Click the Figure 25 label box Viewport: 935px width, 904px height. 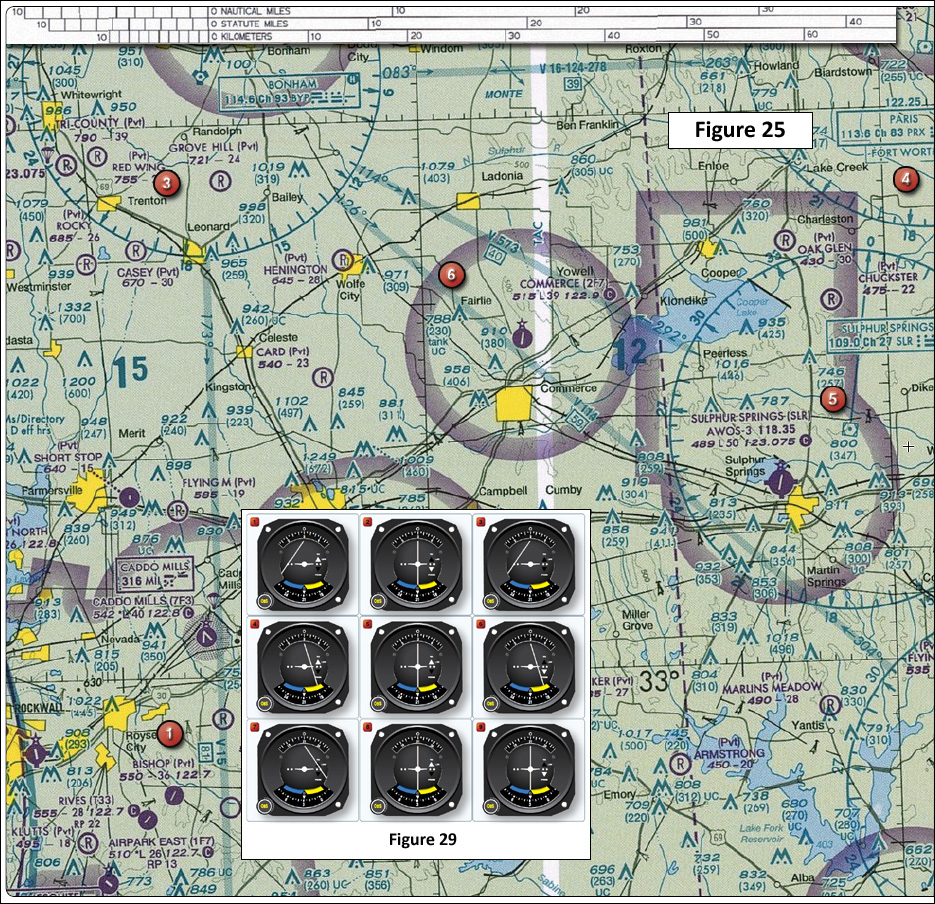click(739, 130)
